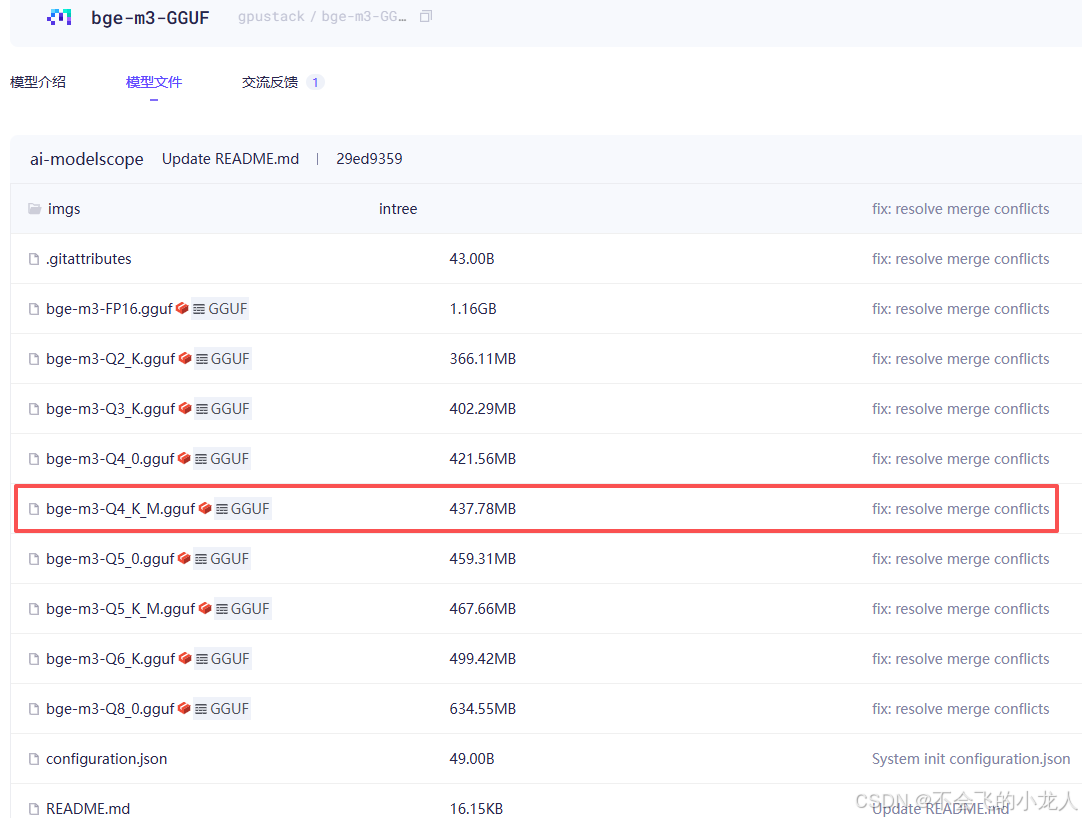The height and width of the screenshot is (818, 1082).
Task: Click the red cube icon on bge-m3-Q3_K.gguf
Action: coord(185,408)
